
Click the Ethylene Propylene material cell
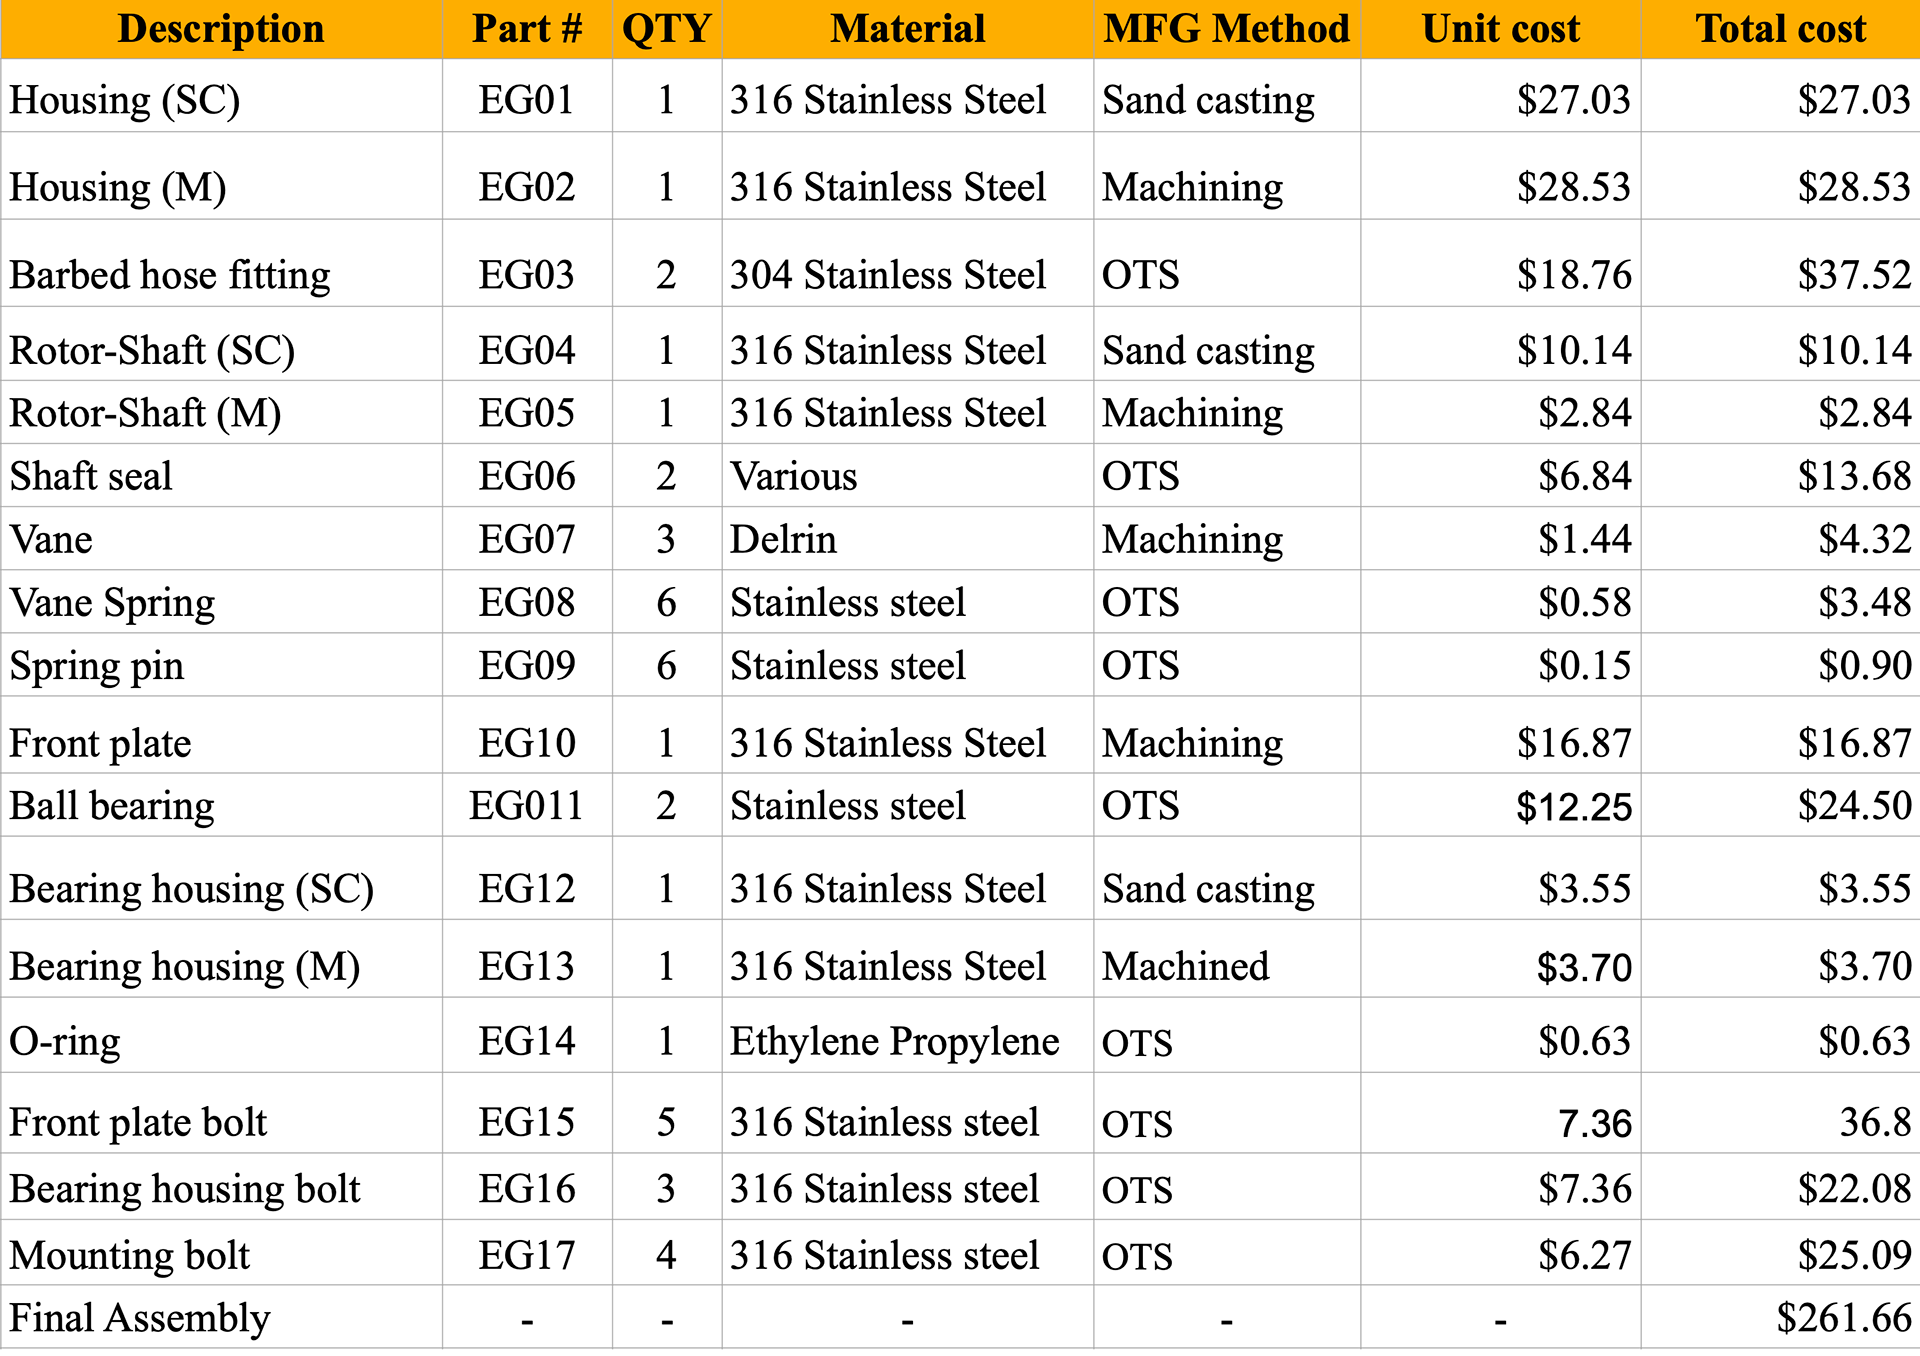tap(894, 1042)
